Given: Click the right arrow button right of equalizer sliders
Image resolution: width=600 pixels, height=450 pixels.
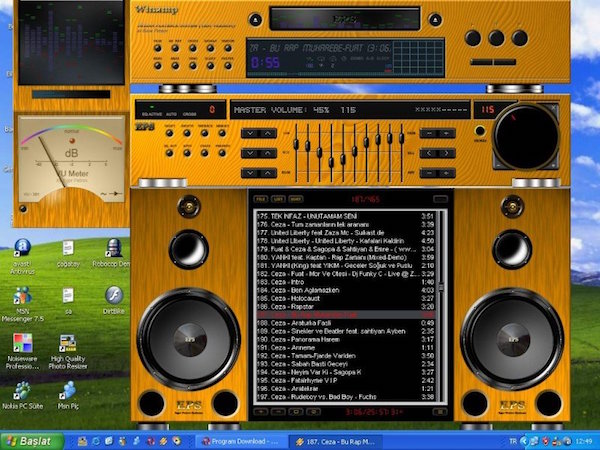Looking at the screenshot, I should tap(446, 153).
